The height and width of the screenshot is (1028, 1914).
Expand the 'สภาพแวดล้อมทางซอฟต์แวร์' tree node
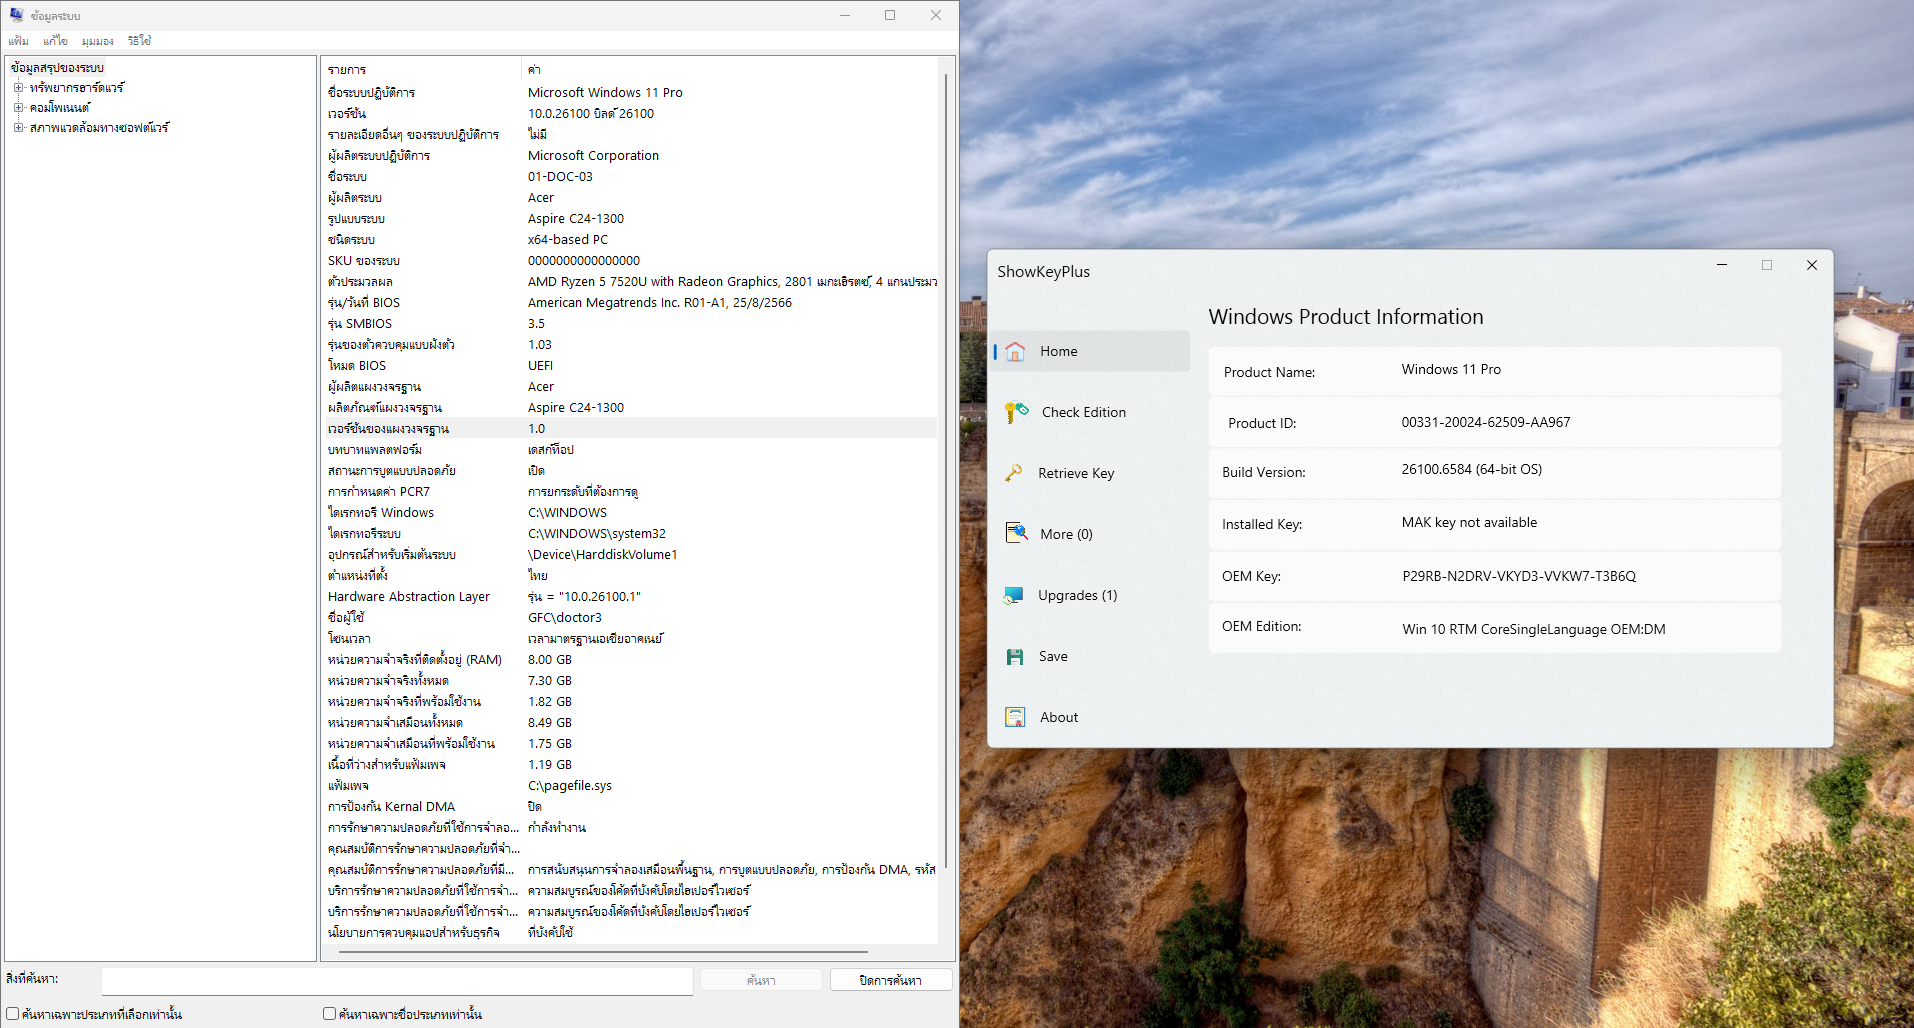[x=18, y=127]
